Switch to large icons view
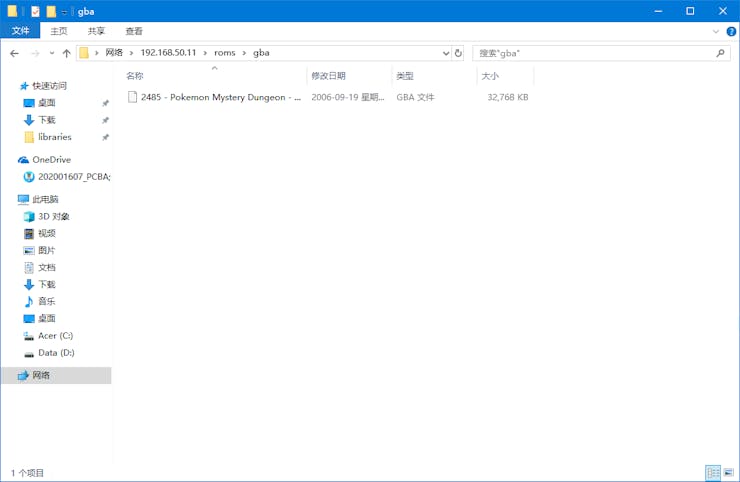Image resolution: width=740 pixels, height=482 pixels. 729,472
